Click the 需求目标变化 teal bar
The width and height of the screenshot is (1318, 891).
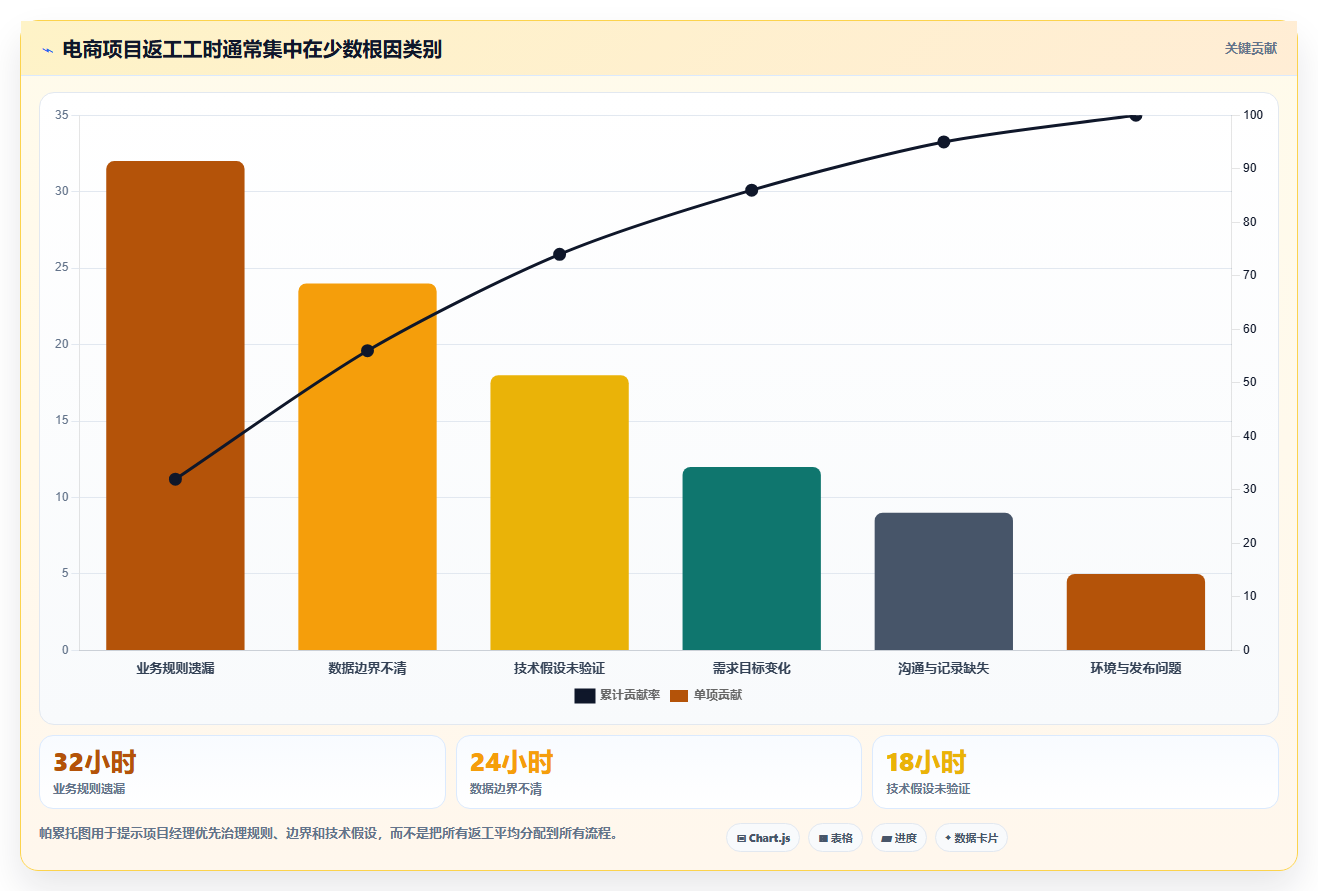coord(751,558)
